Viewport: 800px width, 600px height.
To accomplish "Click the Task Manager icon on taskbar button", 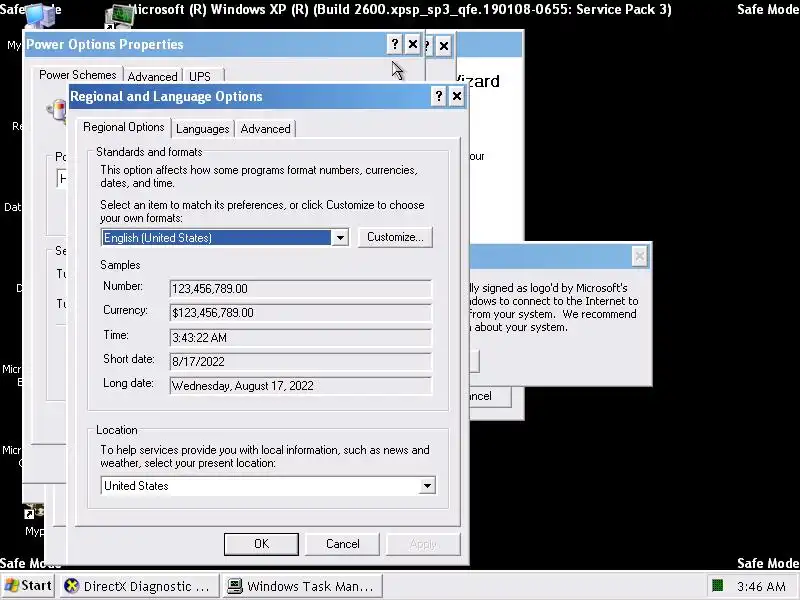I will pyautogui.click(x=235, y=586).
